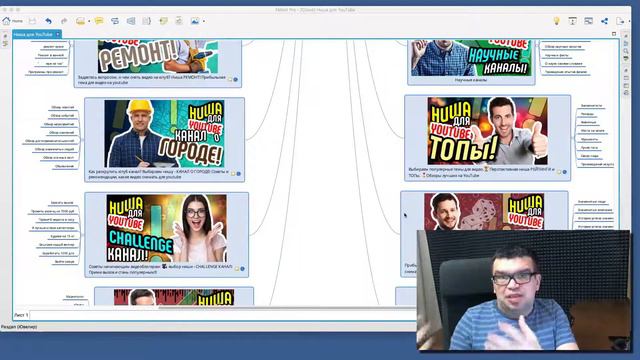Maximize the editor view
This screenshot has width=640, height=360.
[614, 34]
